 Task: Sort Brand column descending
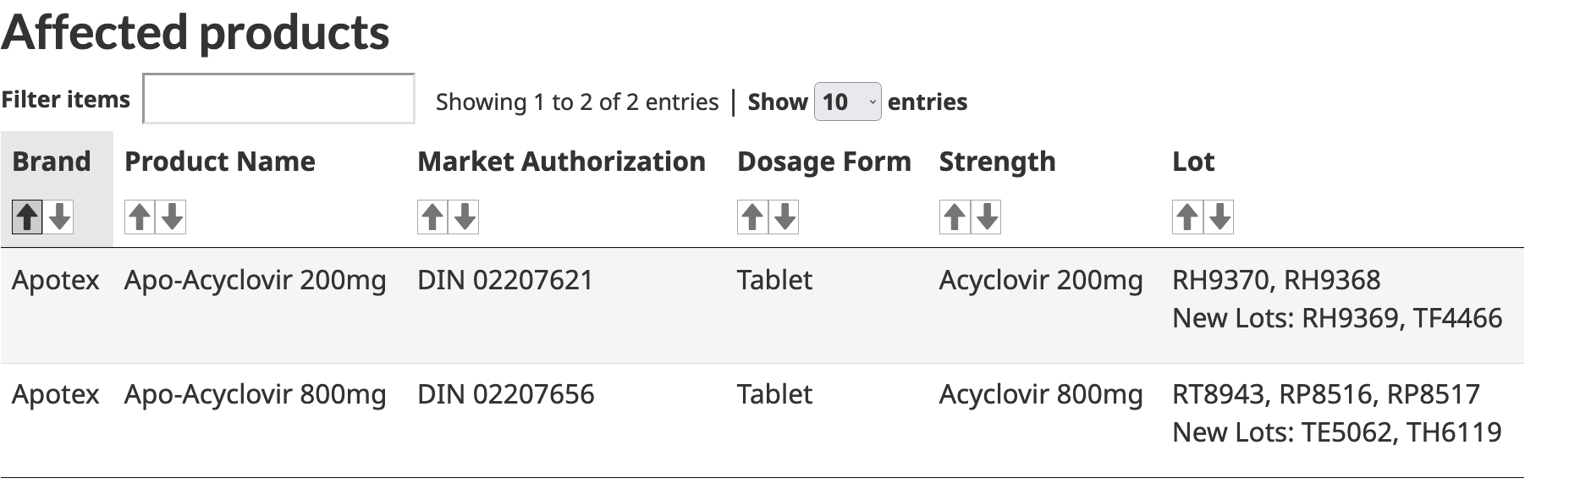(x=60, y=217)
